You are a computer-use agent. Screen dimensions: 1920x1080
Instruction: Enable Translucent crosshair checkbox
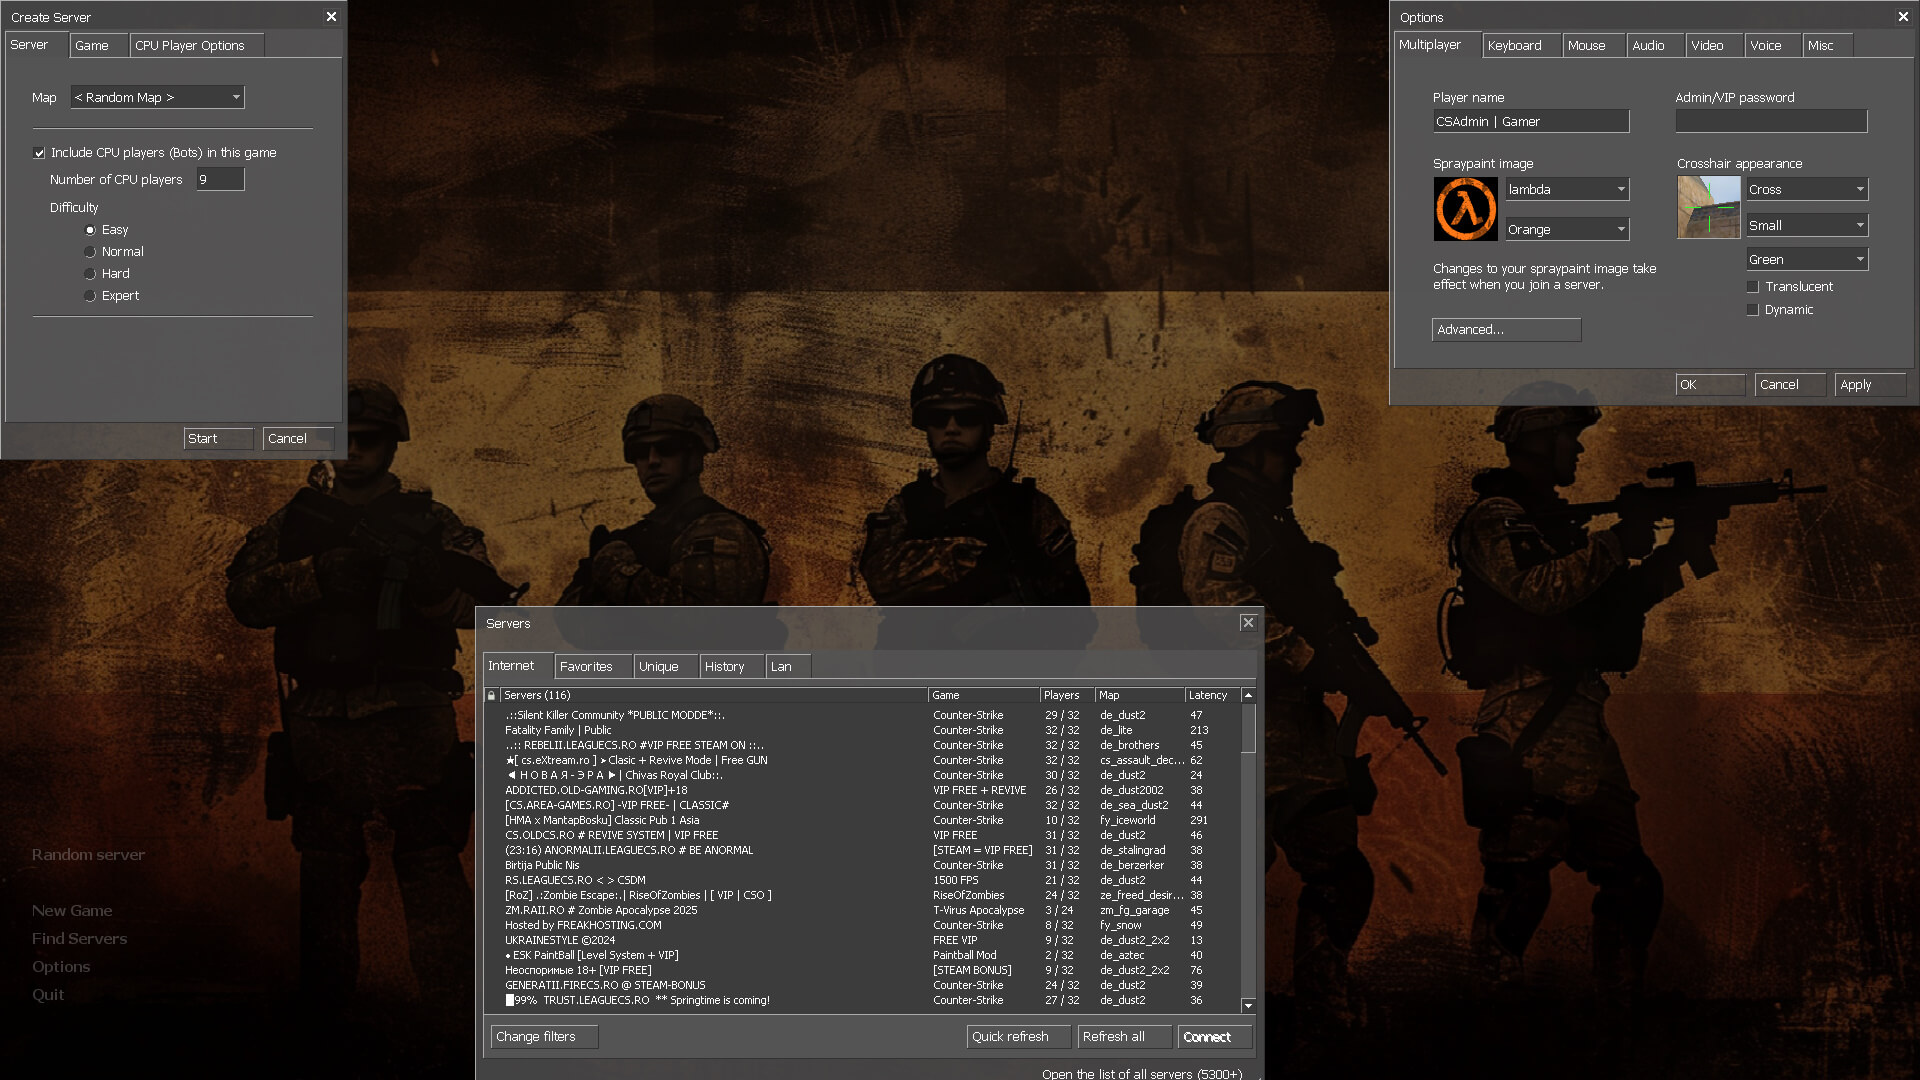pyautogui.click(x=1752, y=287)
